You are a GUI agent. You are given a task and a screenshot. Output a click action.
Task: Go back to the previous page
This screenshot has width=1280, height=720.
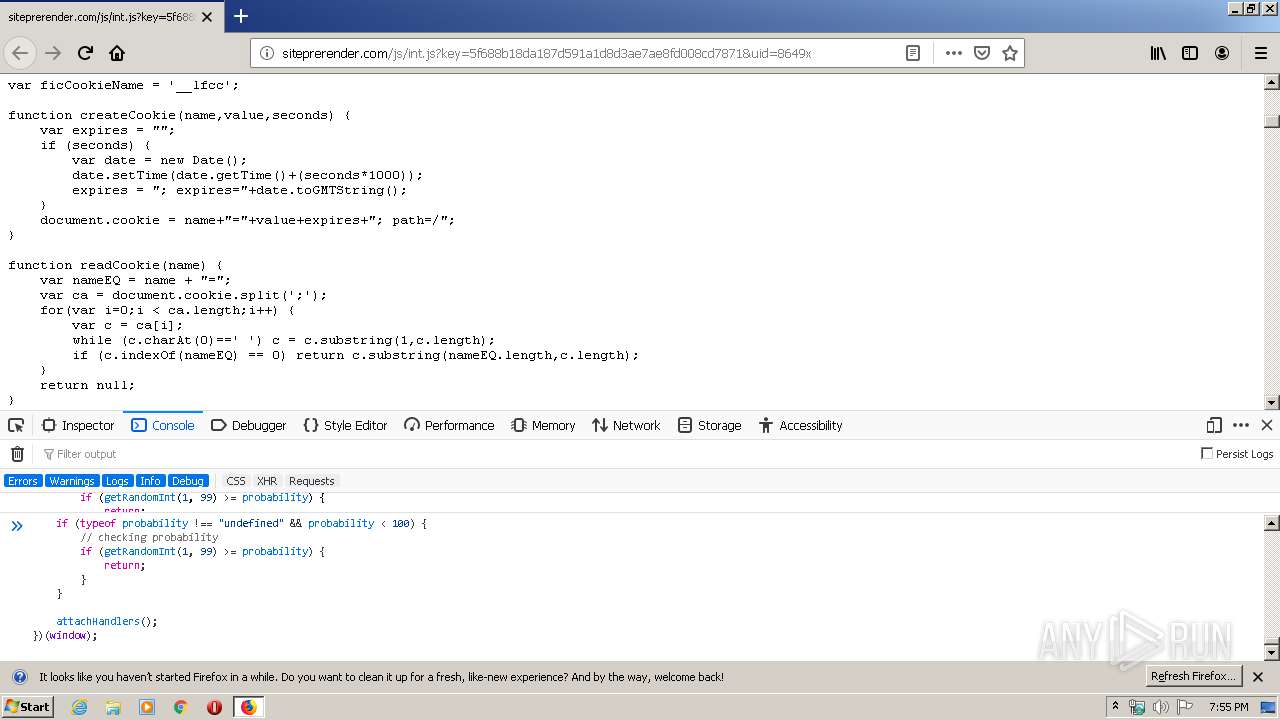click(x=20, y=53)
